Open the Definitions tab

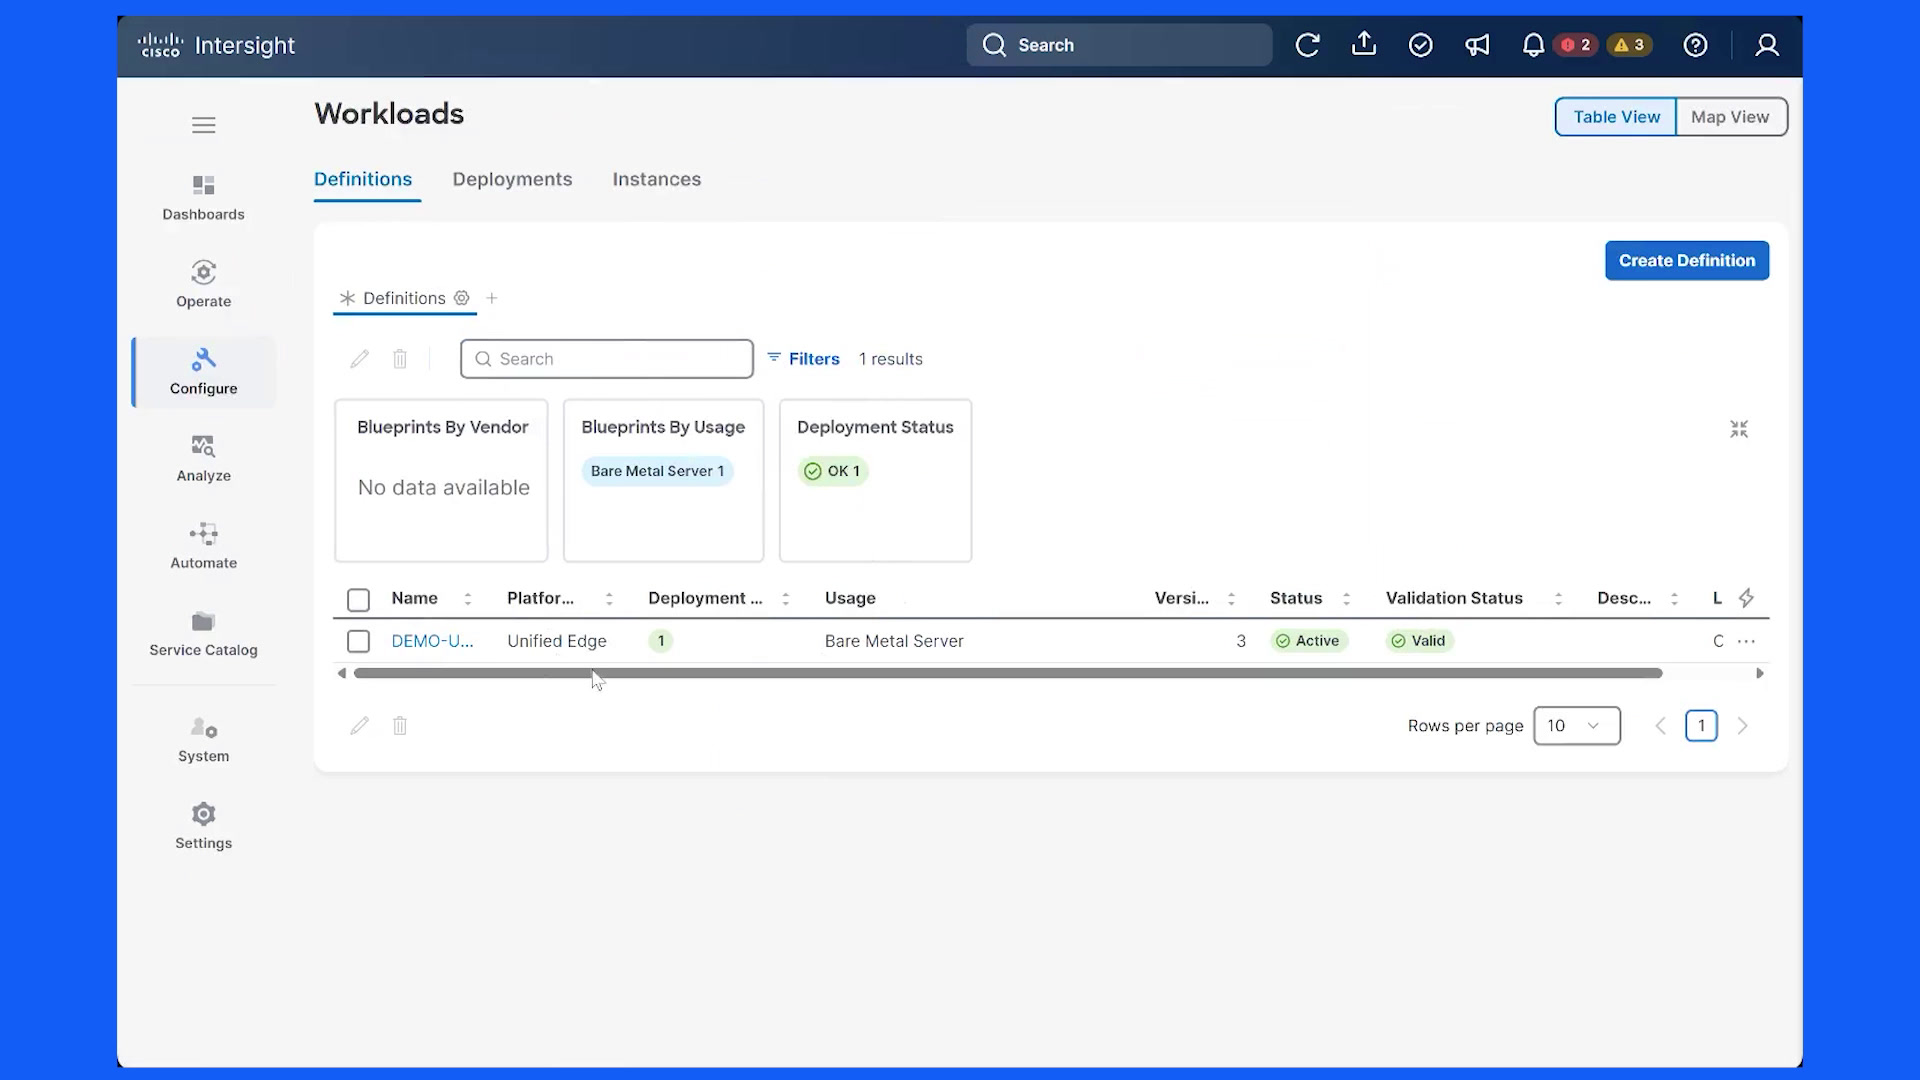363,179
